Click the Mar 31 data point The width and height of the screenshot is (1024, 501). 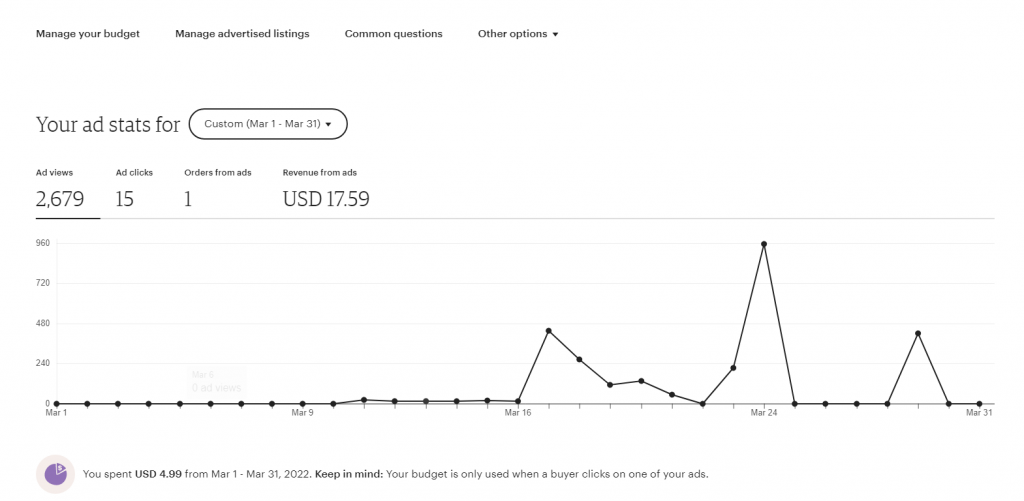click(979, 404)
